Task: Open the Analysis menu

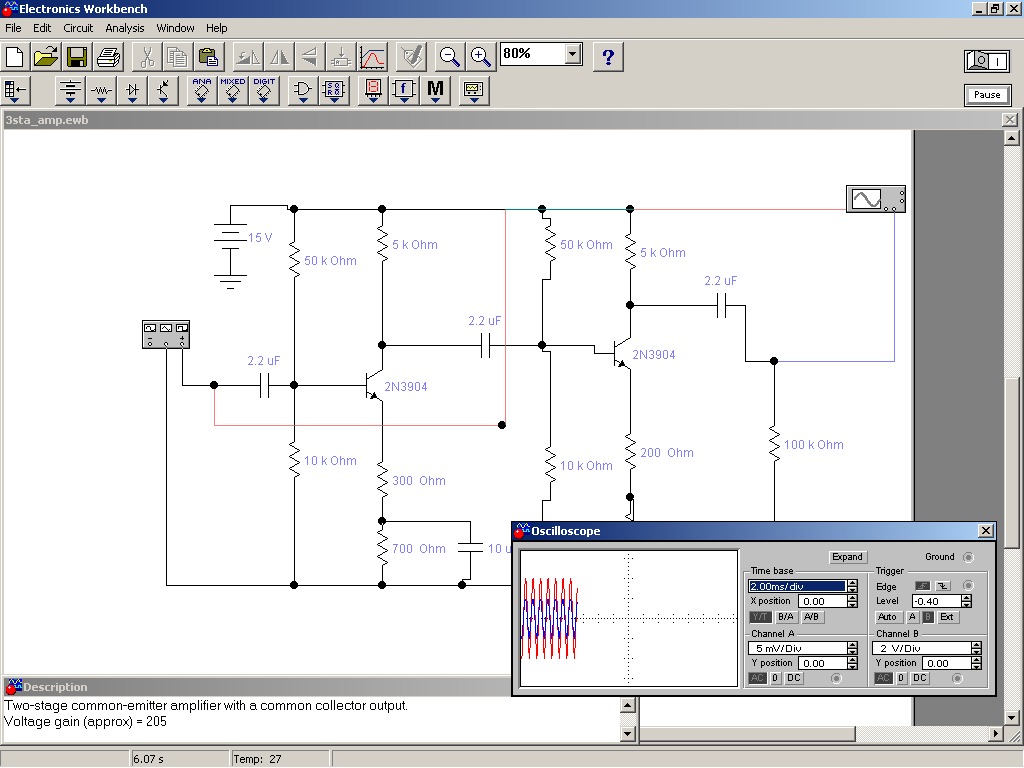Action: 125,28
